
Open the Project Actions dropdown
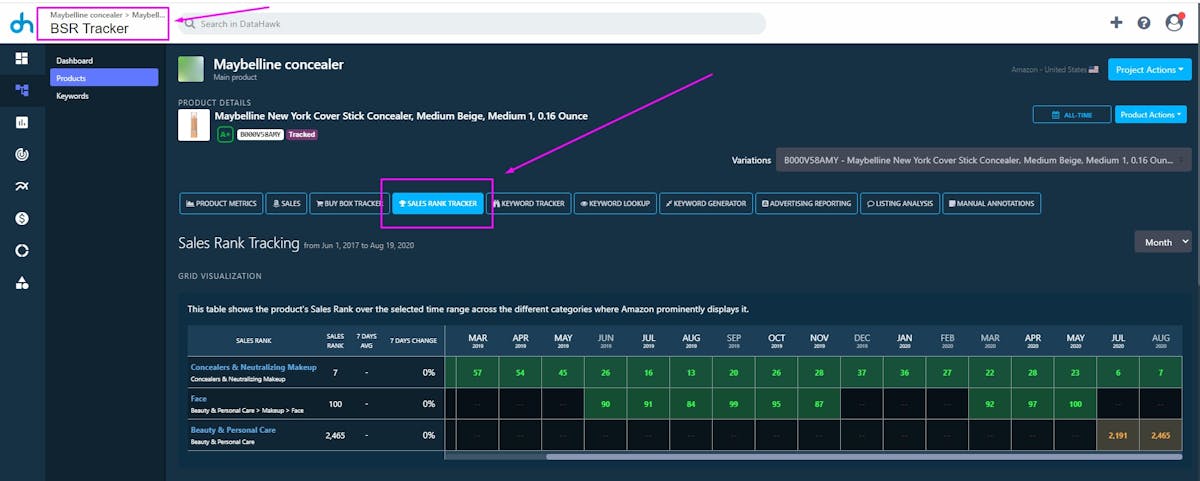(1149, 70)
